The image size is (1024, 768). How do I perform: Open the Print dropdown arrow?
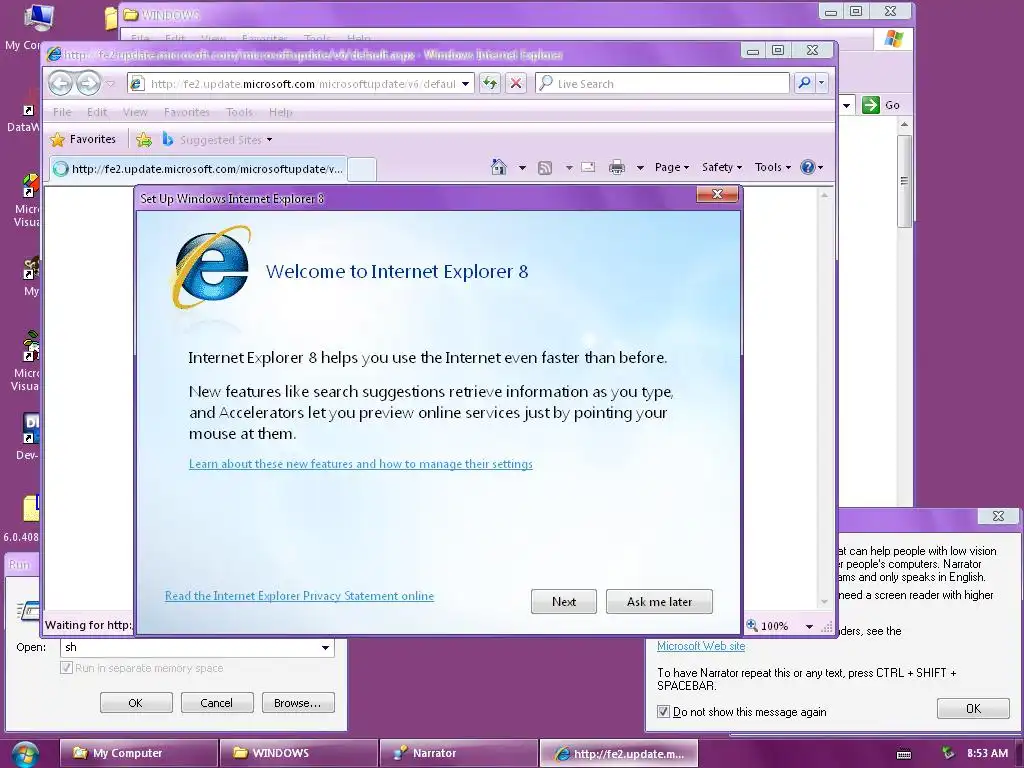[x=640, y=168]
